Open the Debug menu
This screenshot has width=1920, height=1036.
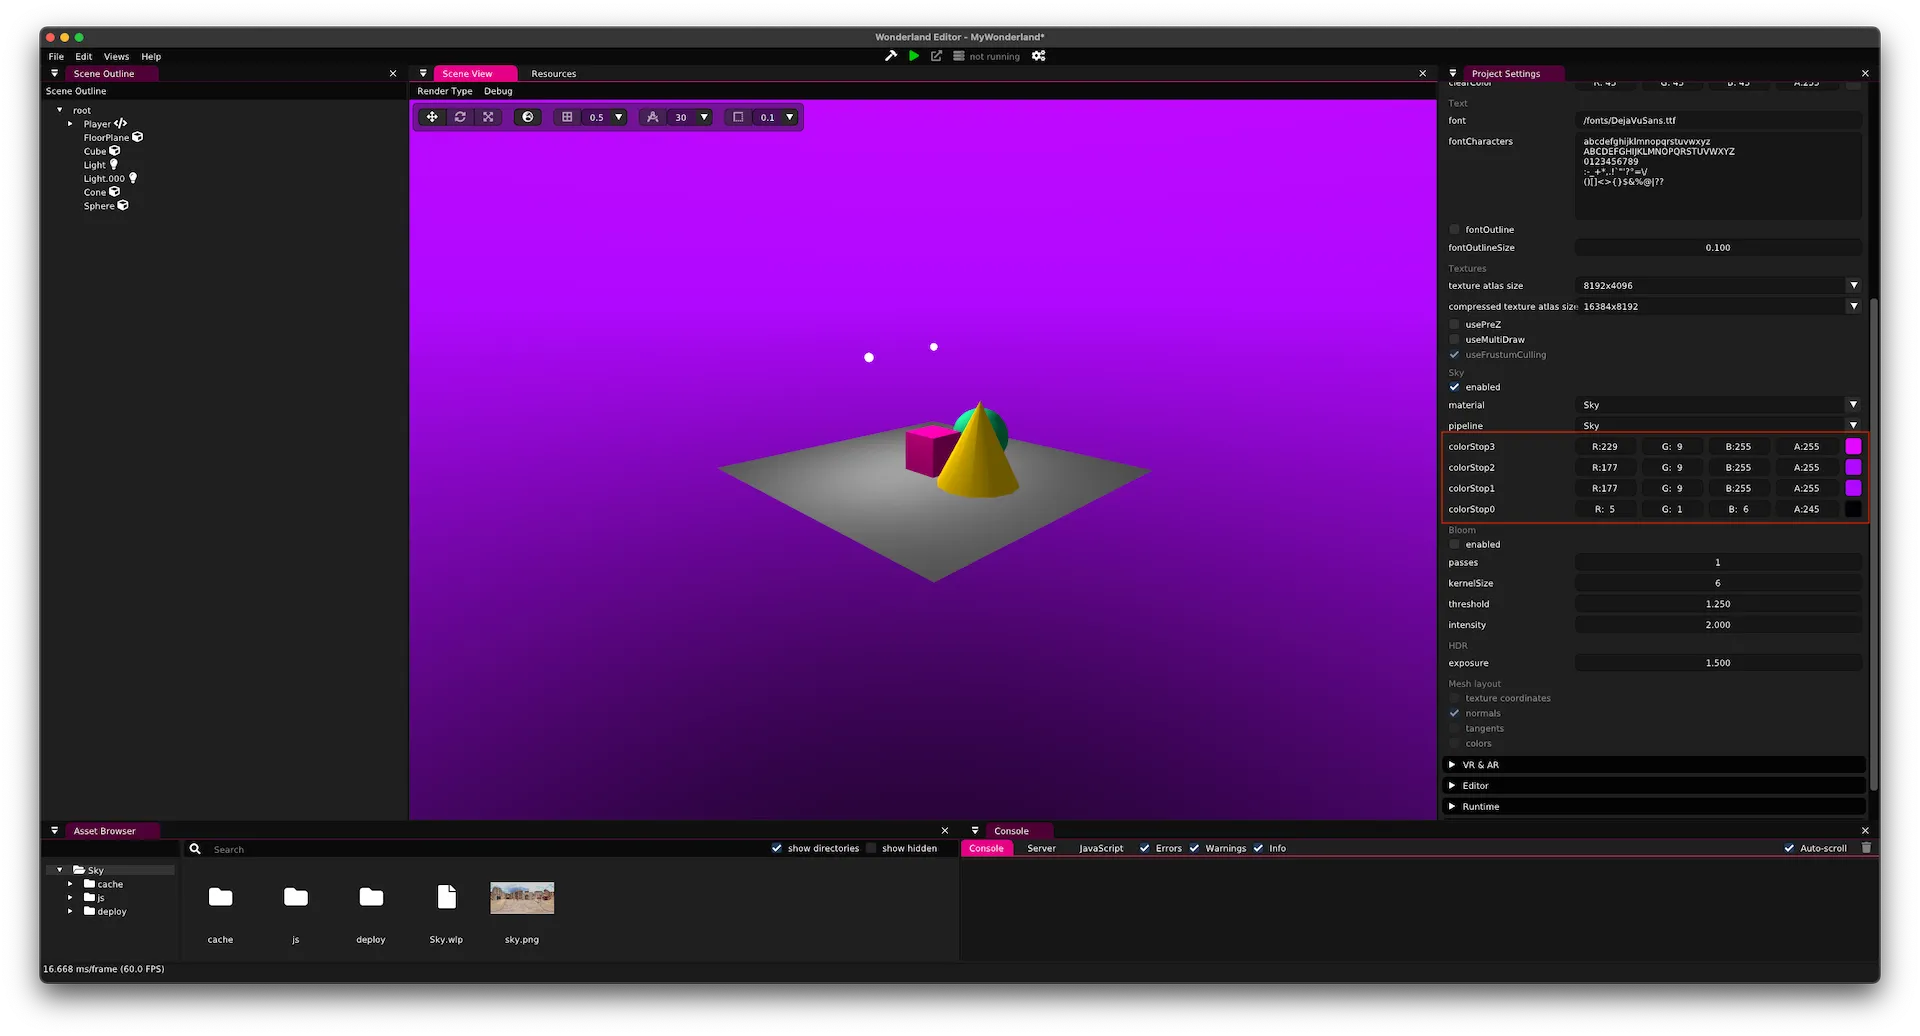[498, 91]
